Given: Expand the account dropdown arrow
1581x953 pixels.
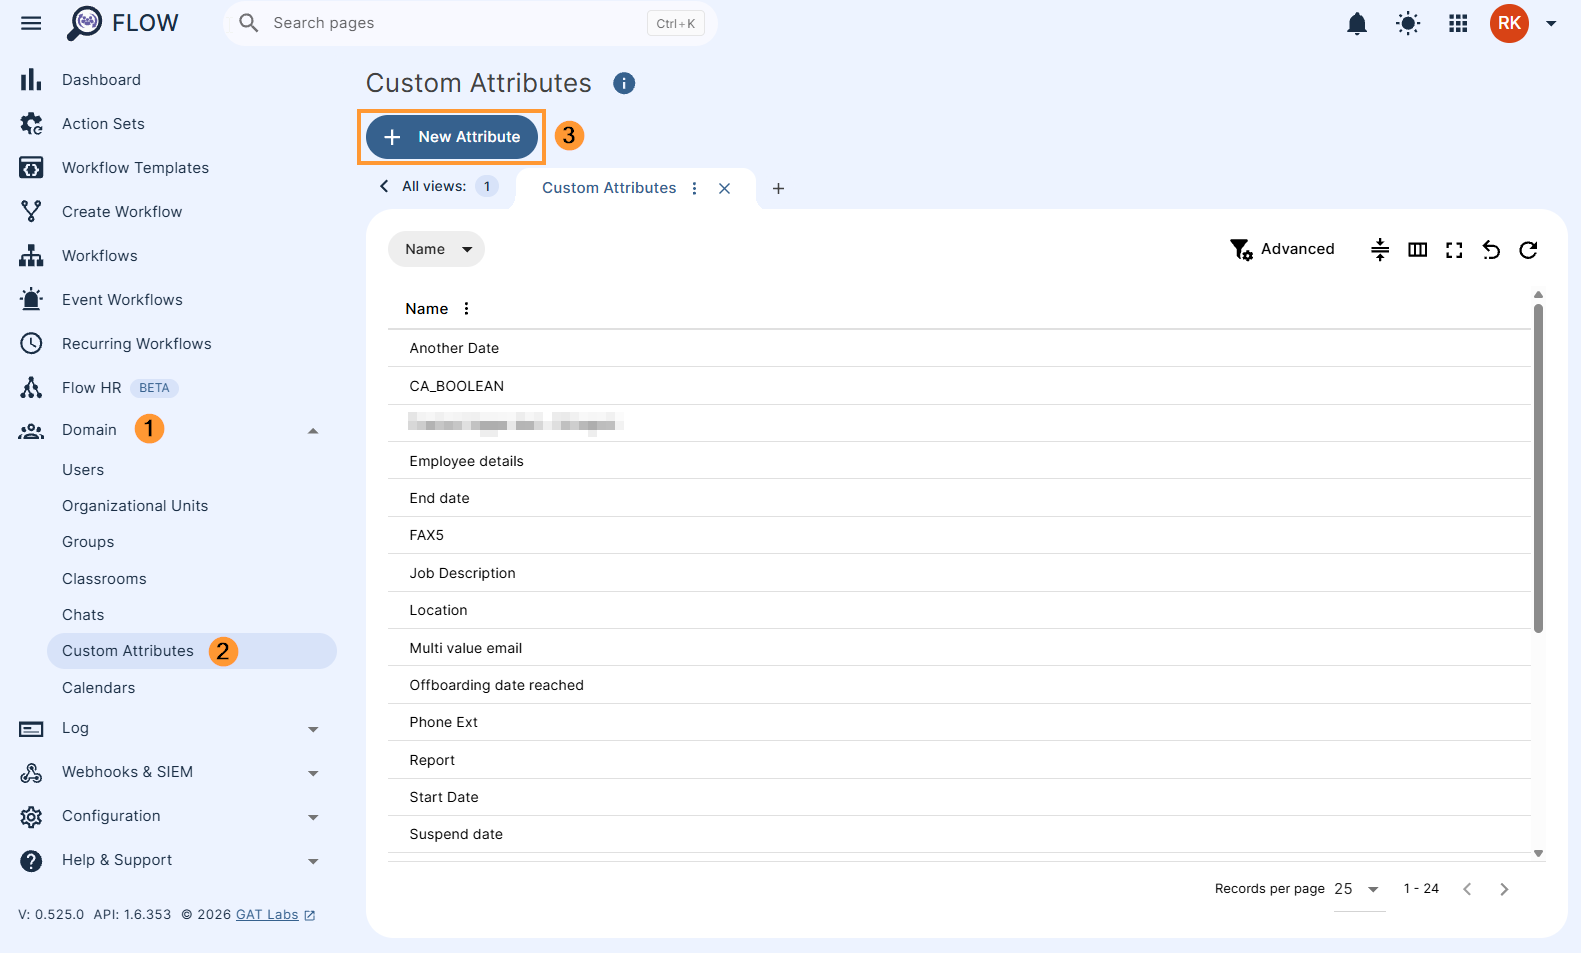Looking at the screenshot, I should click(x=1551, y=23).
